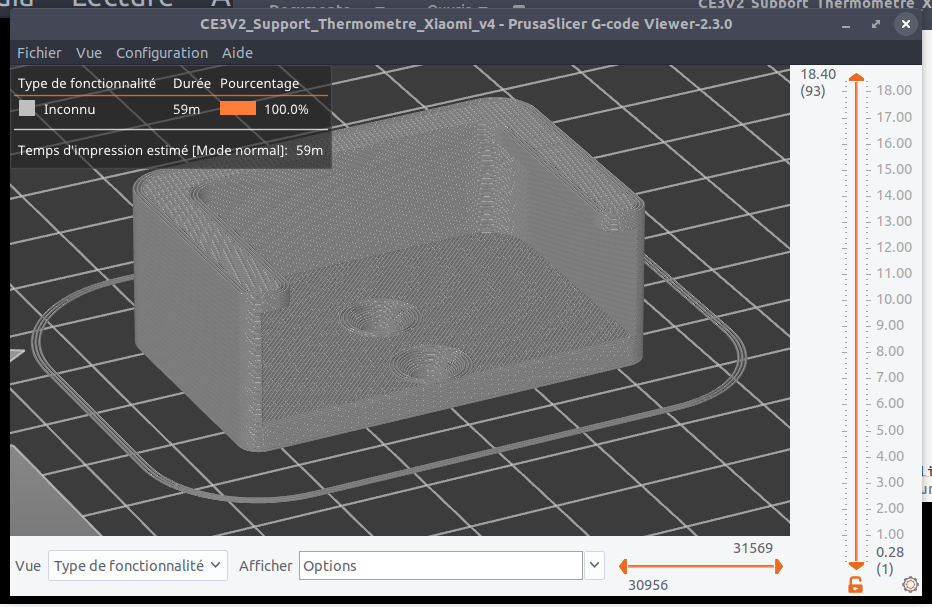The height and width of the screenshot is (607, 932).
Task: Open the Configuration menu
Action: point(162,53)
